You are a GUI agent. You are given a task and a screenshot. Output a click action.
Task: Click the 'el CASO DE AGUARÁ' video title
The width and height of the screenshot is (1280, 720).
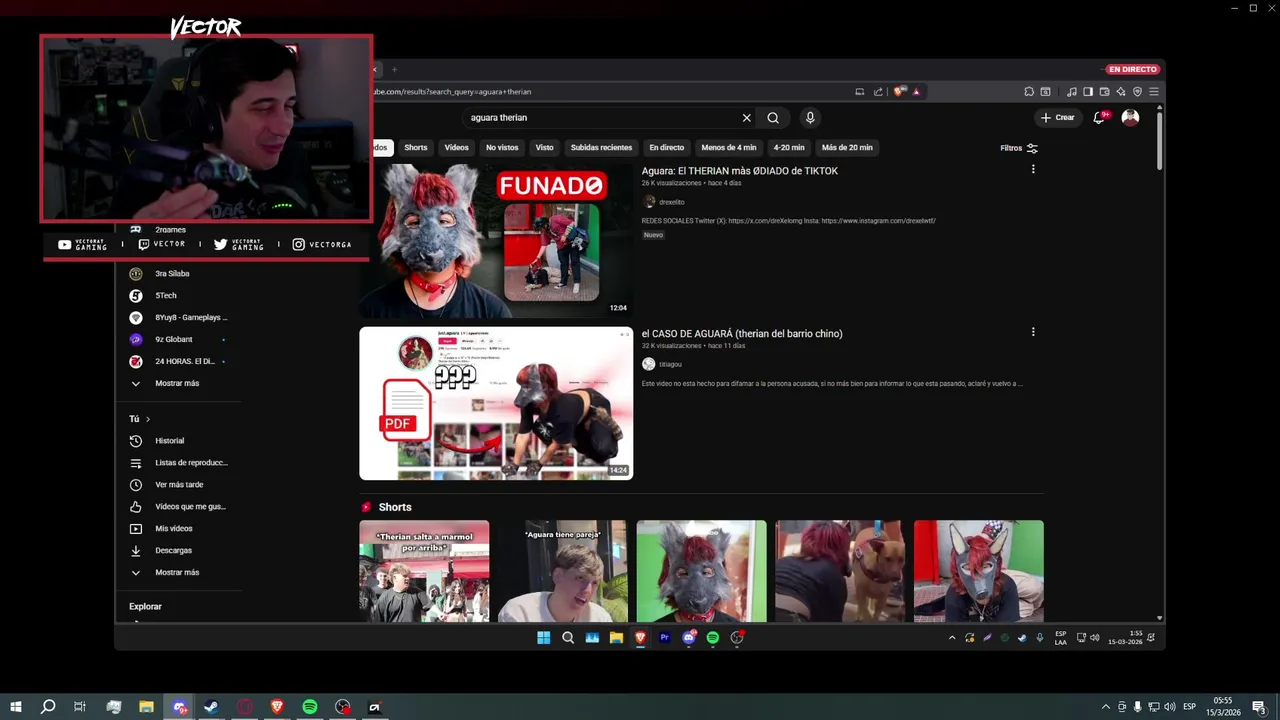click(742, 334)
